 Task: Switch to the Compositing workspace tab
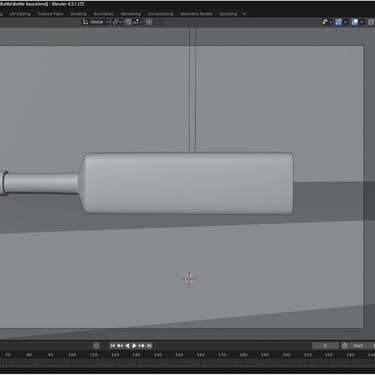click(160, 14)
